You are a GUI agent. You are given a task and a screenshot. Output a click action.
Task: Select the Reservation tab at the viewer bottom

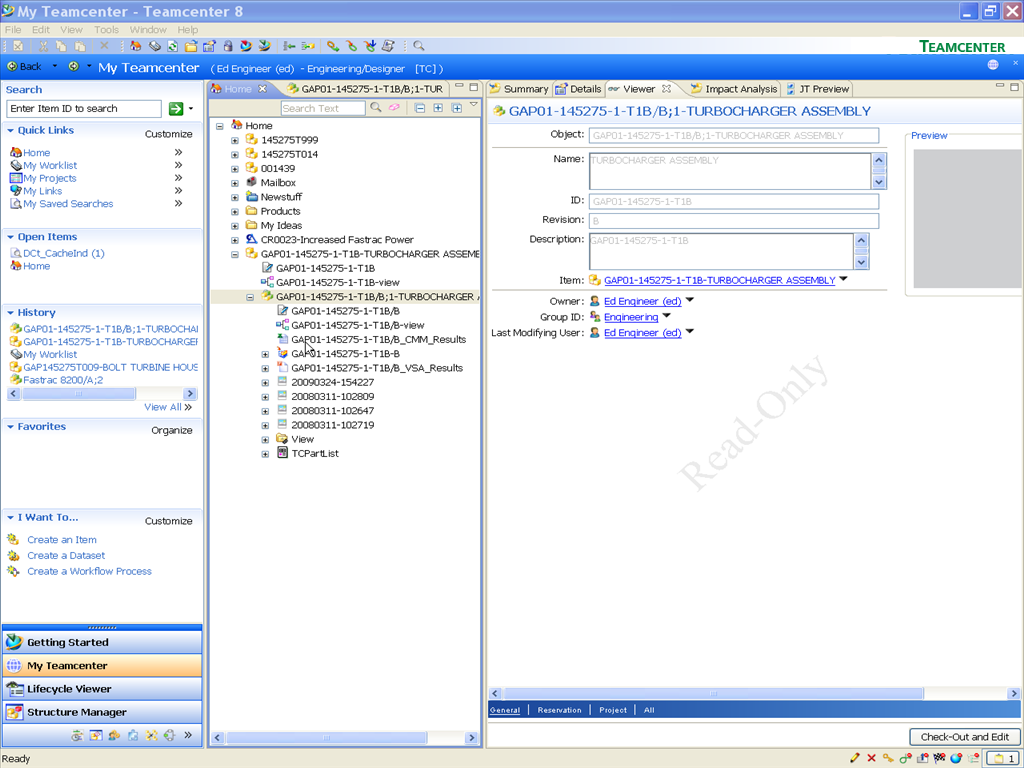click(559, 710)
